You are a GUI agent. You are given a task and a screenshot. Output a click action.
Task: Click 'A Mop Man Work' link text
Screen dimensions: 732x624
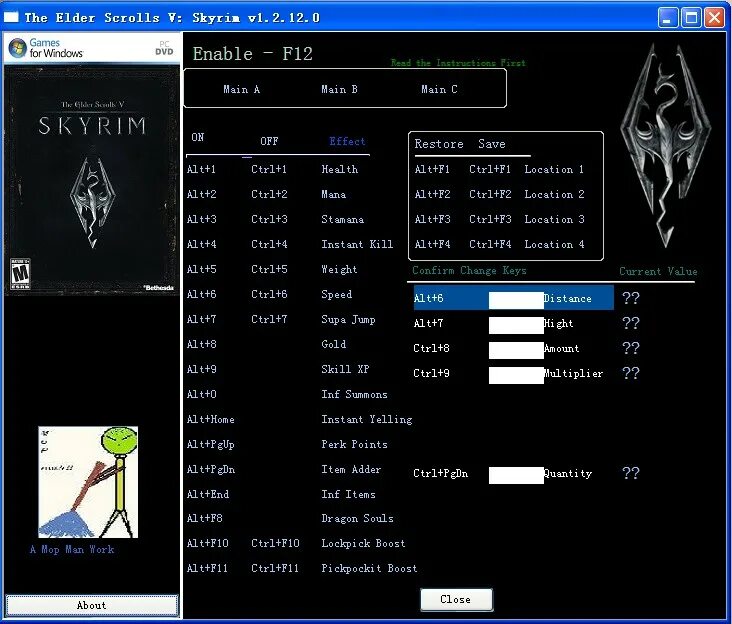pos(72,549)
